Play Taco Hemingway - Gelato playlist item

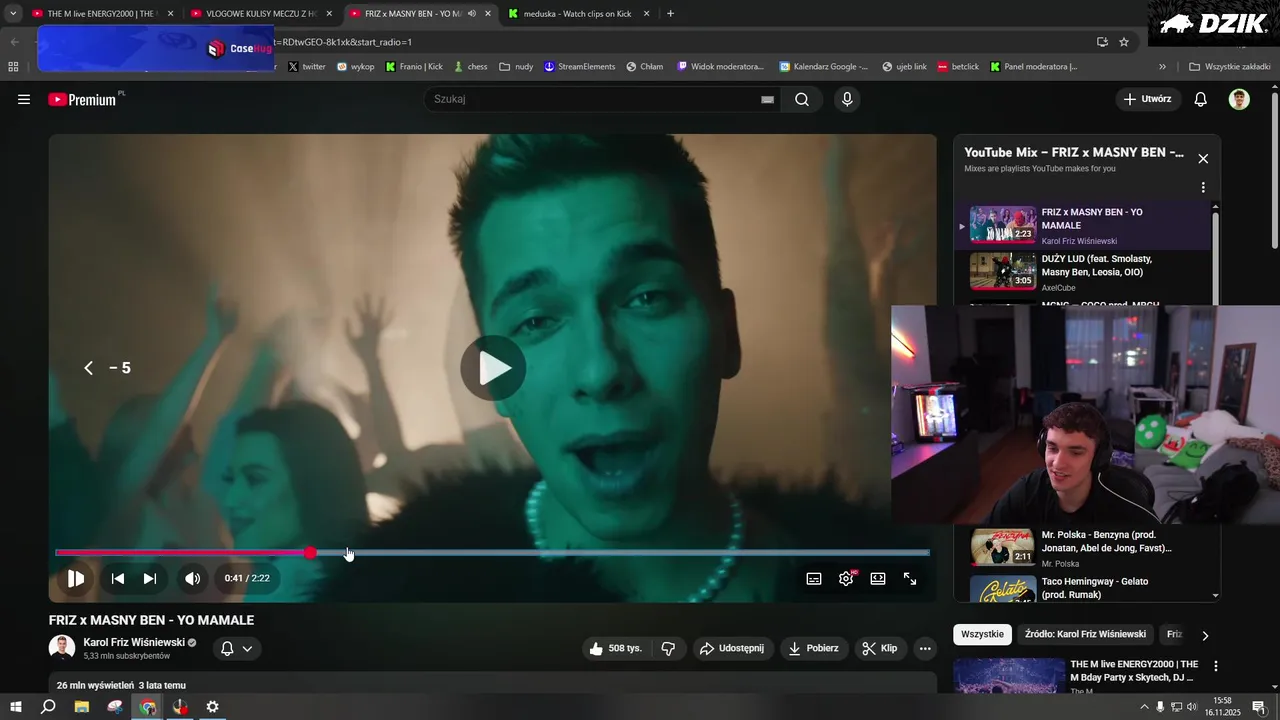click(1082, 588)
